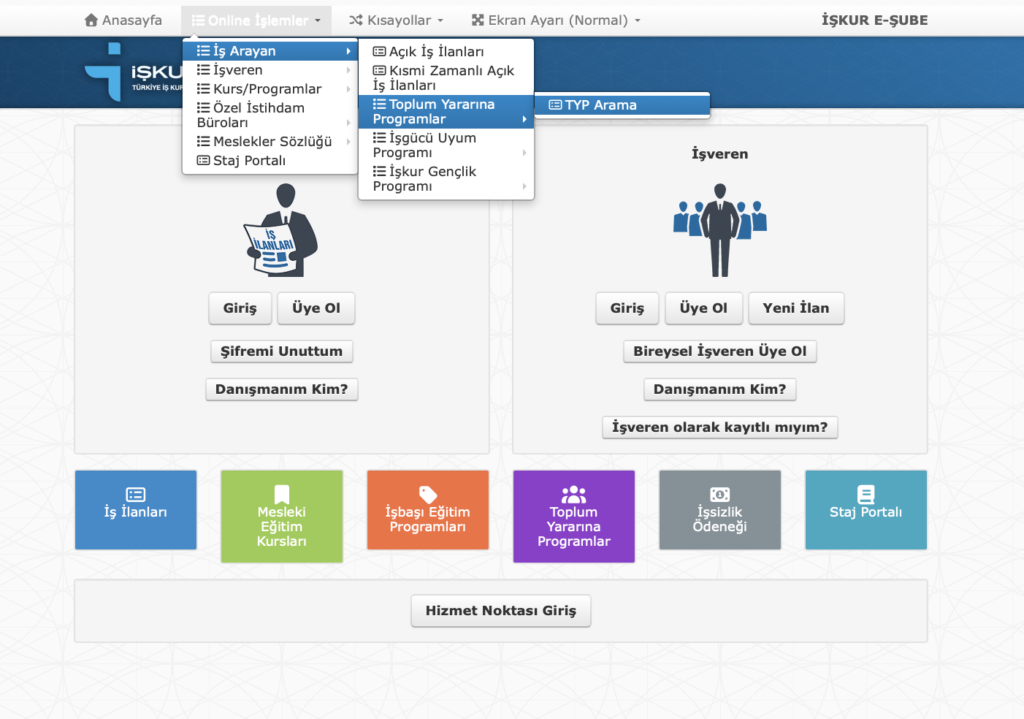
Task: Open the orange İşbaşı Eğitim Programları tile
Action: point(427,510)
